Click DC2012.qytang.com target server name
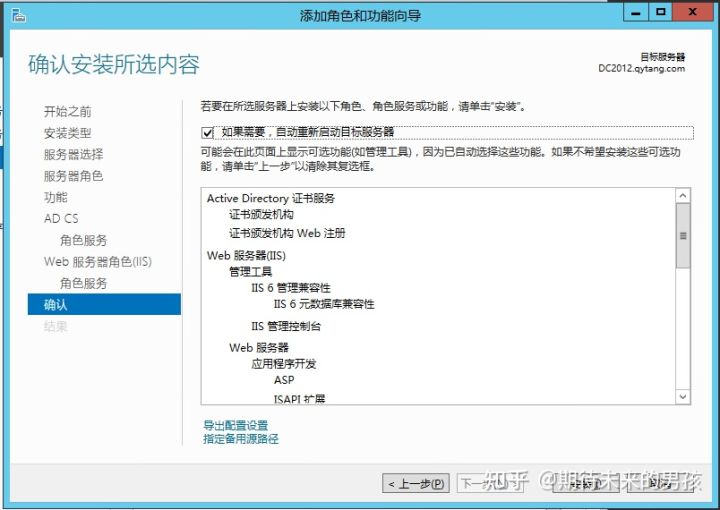This screenshot has height=510, width=720. 641,68
